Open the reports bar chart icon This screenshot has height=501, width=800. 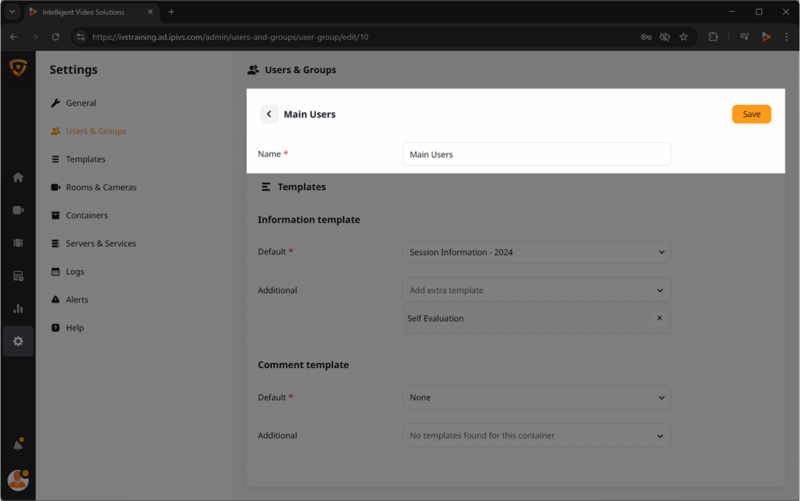pos(18,308)
